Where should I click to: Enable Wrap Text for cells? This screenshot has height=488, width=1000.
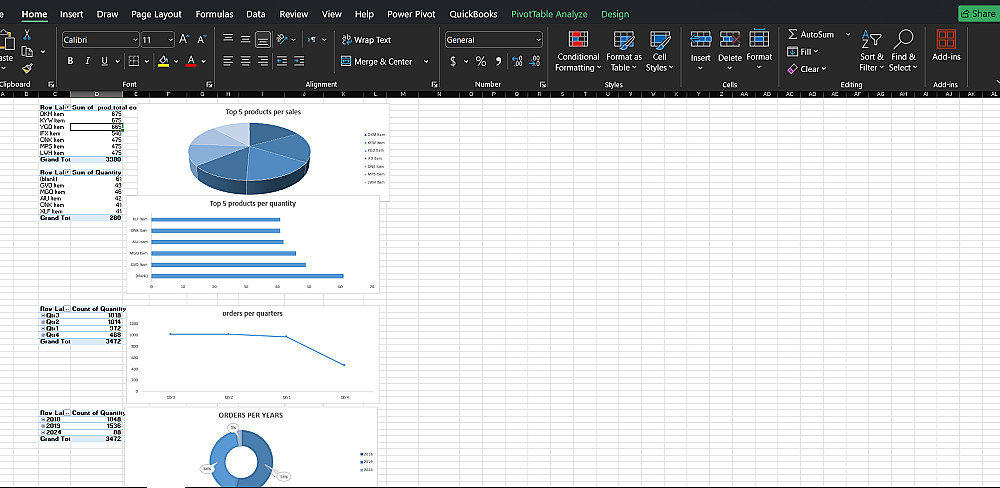[366, 40]
